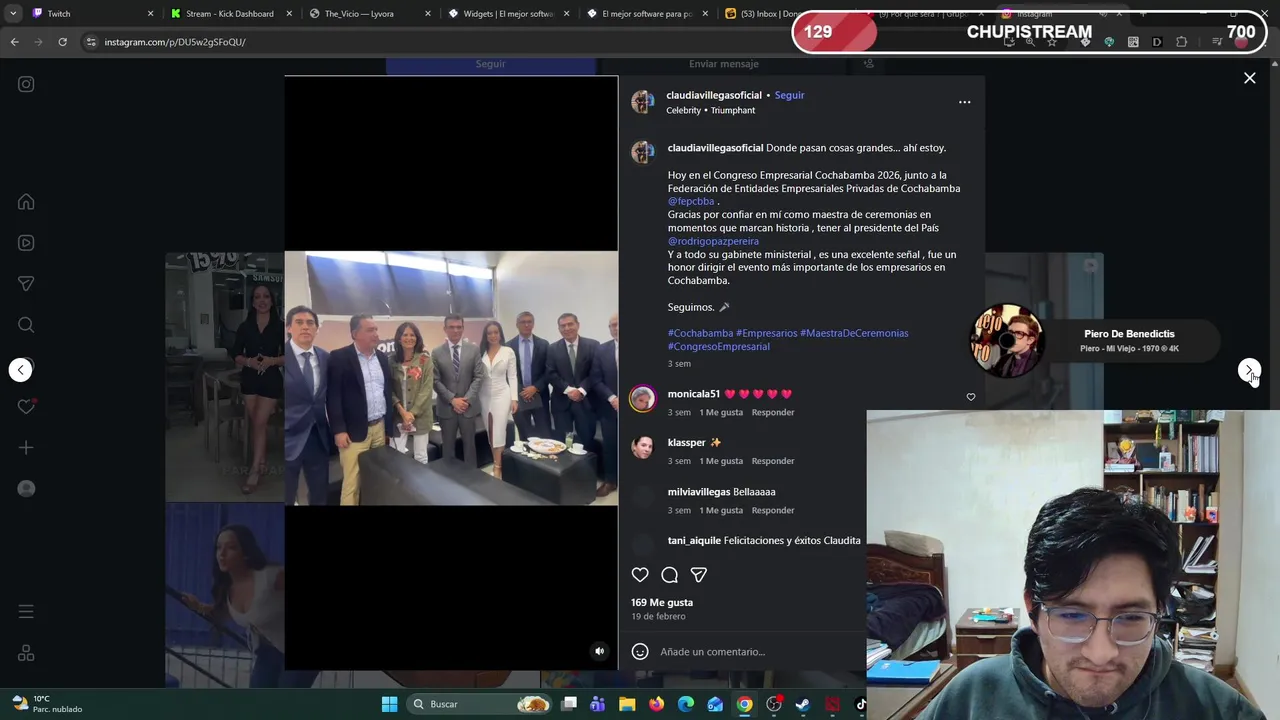Follow the account via Seguir link
This screenshot has height=720, width=1280.
point(789,95)
